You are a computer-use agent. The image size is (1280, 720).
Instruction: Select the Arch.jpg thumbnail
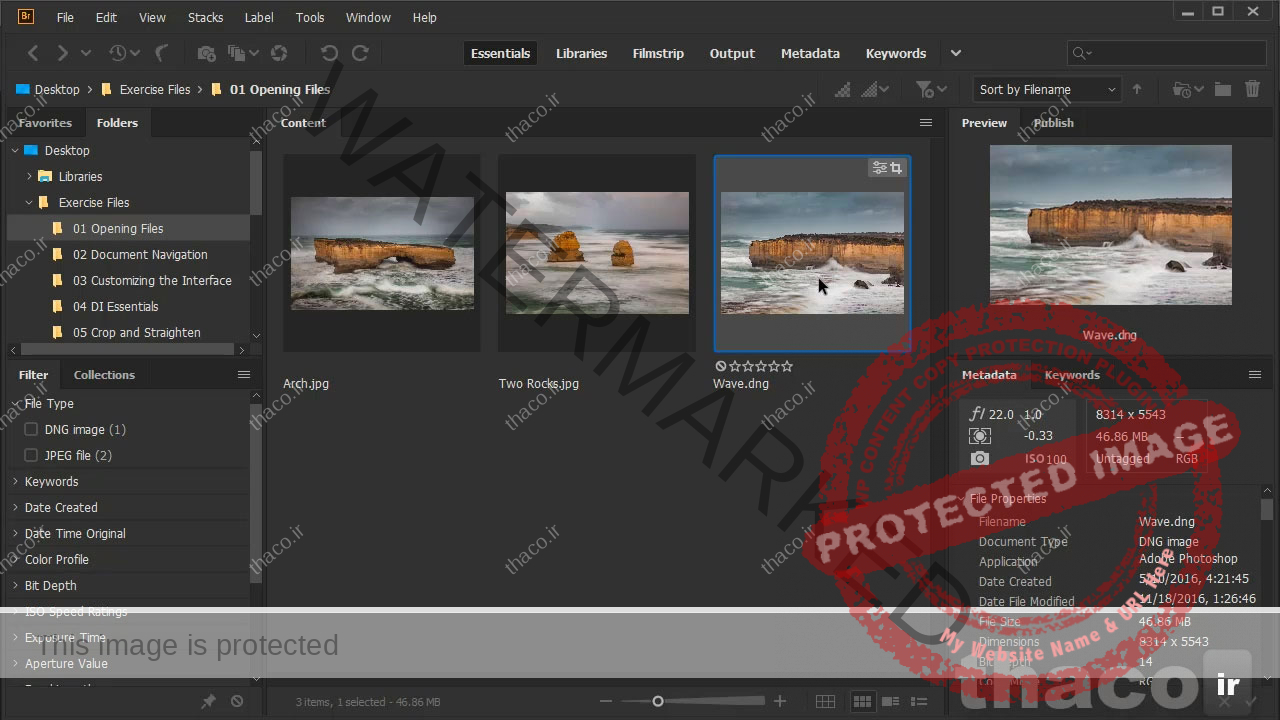click(382, 253)
